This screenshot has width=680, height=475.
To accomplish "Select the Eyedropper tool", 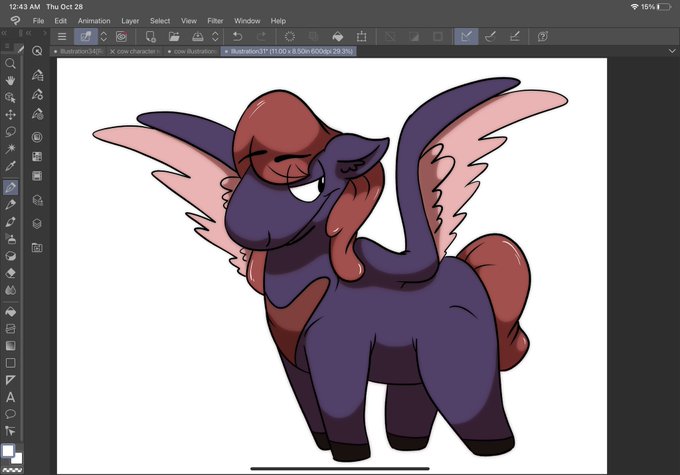I will 10,166.
